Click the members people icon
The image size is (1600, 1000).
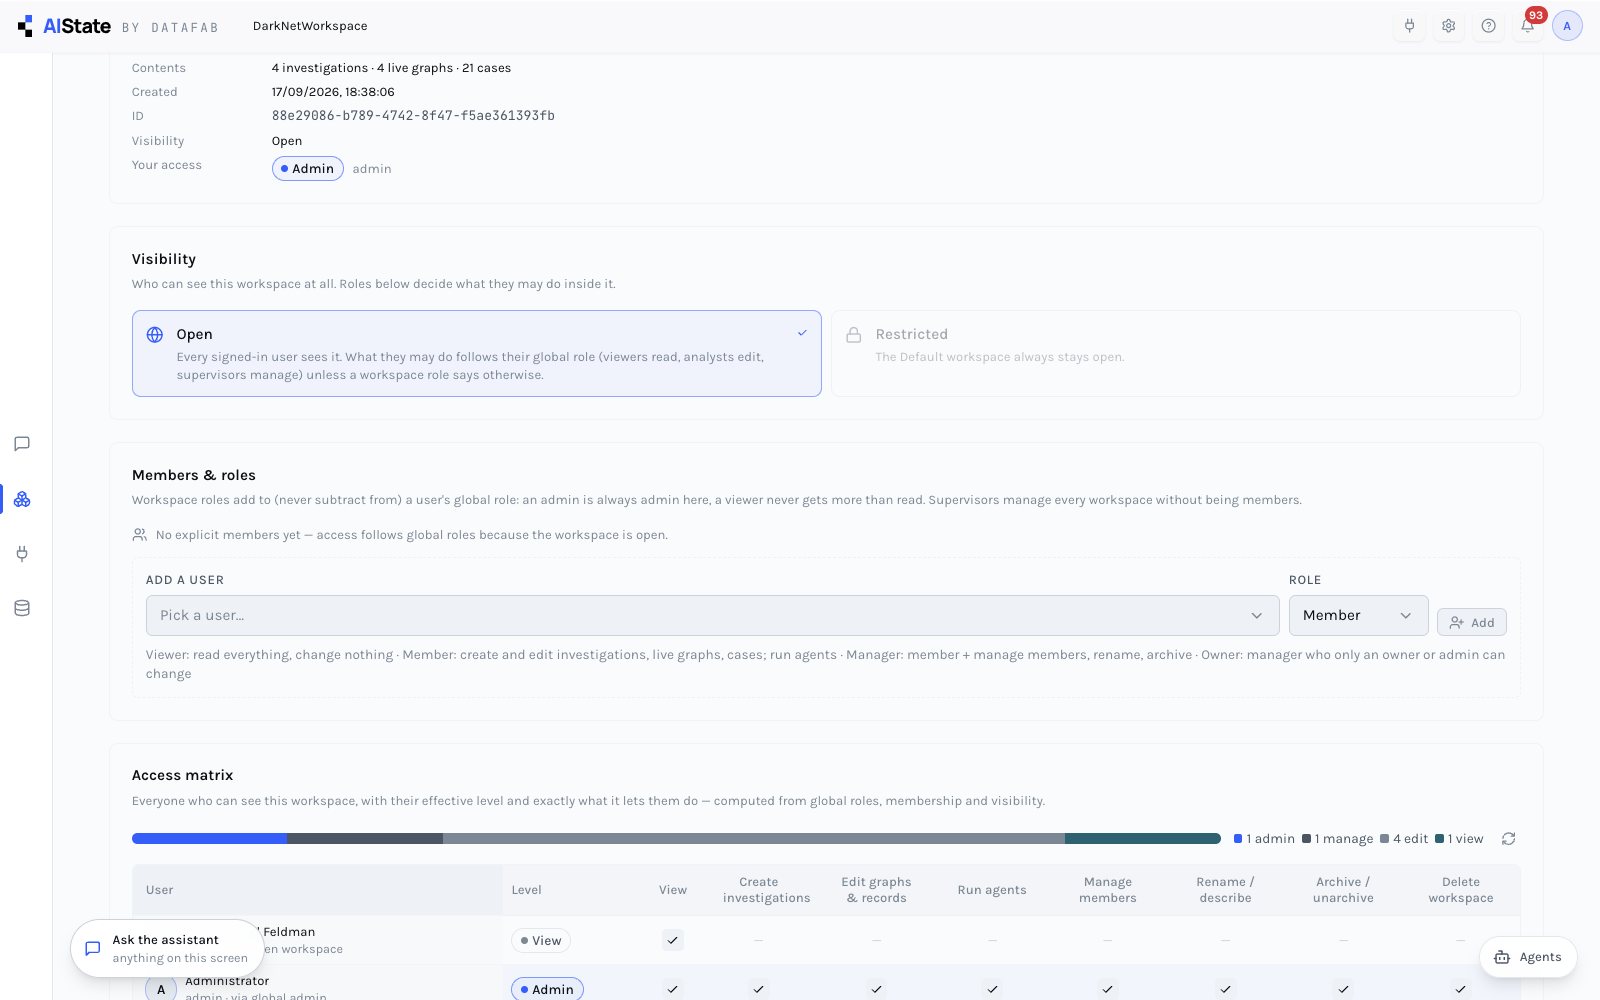[x=140, y=535]
